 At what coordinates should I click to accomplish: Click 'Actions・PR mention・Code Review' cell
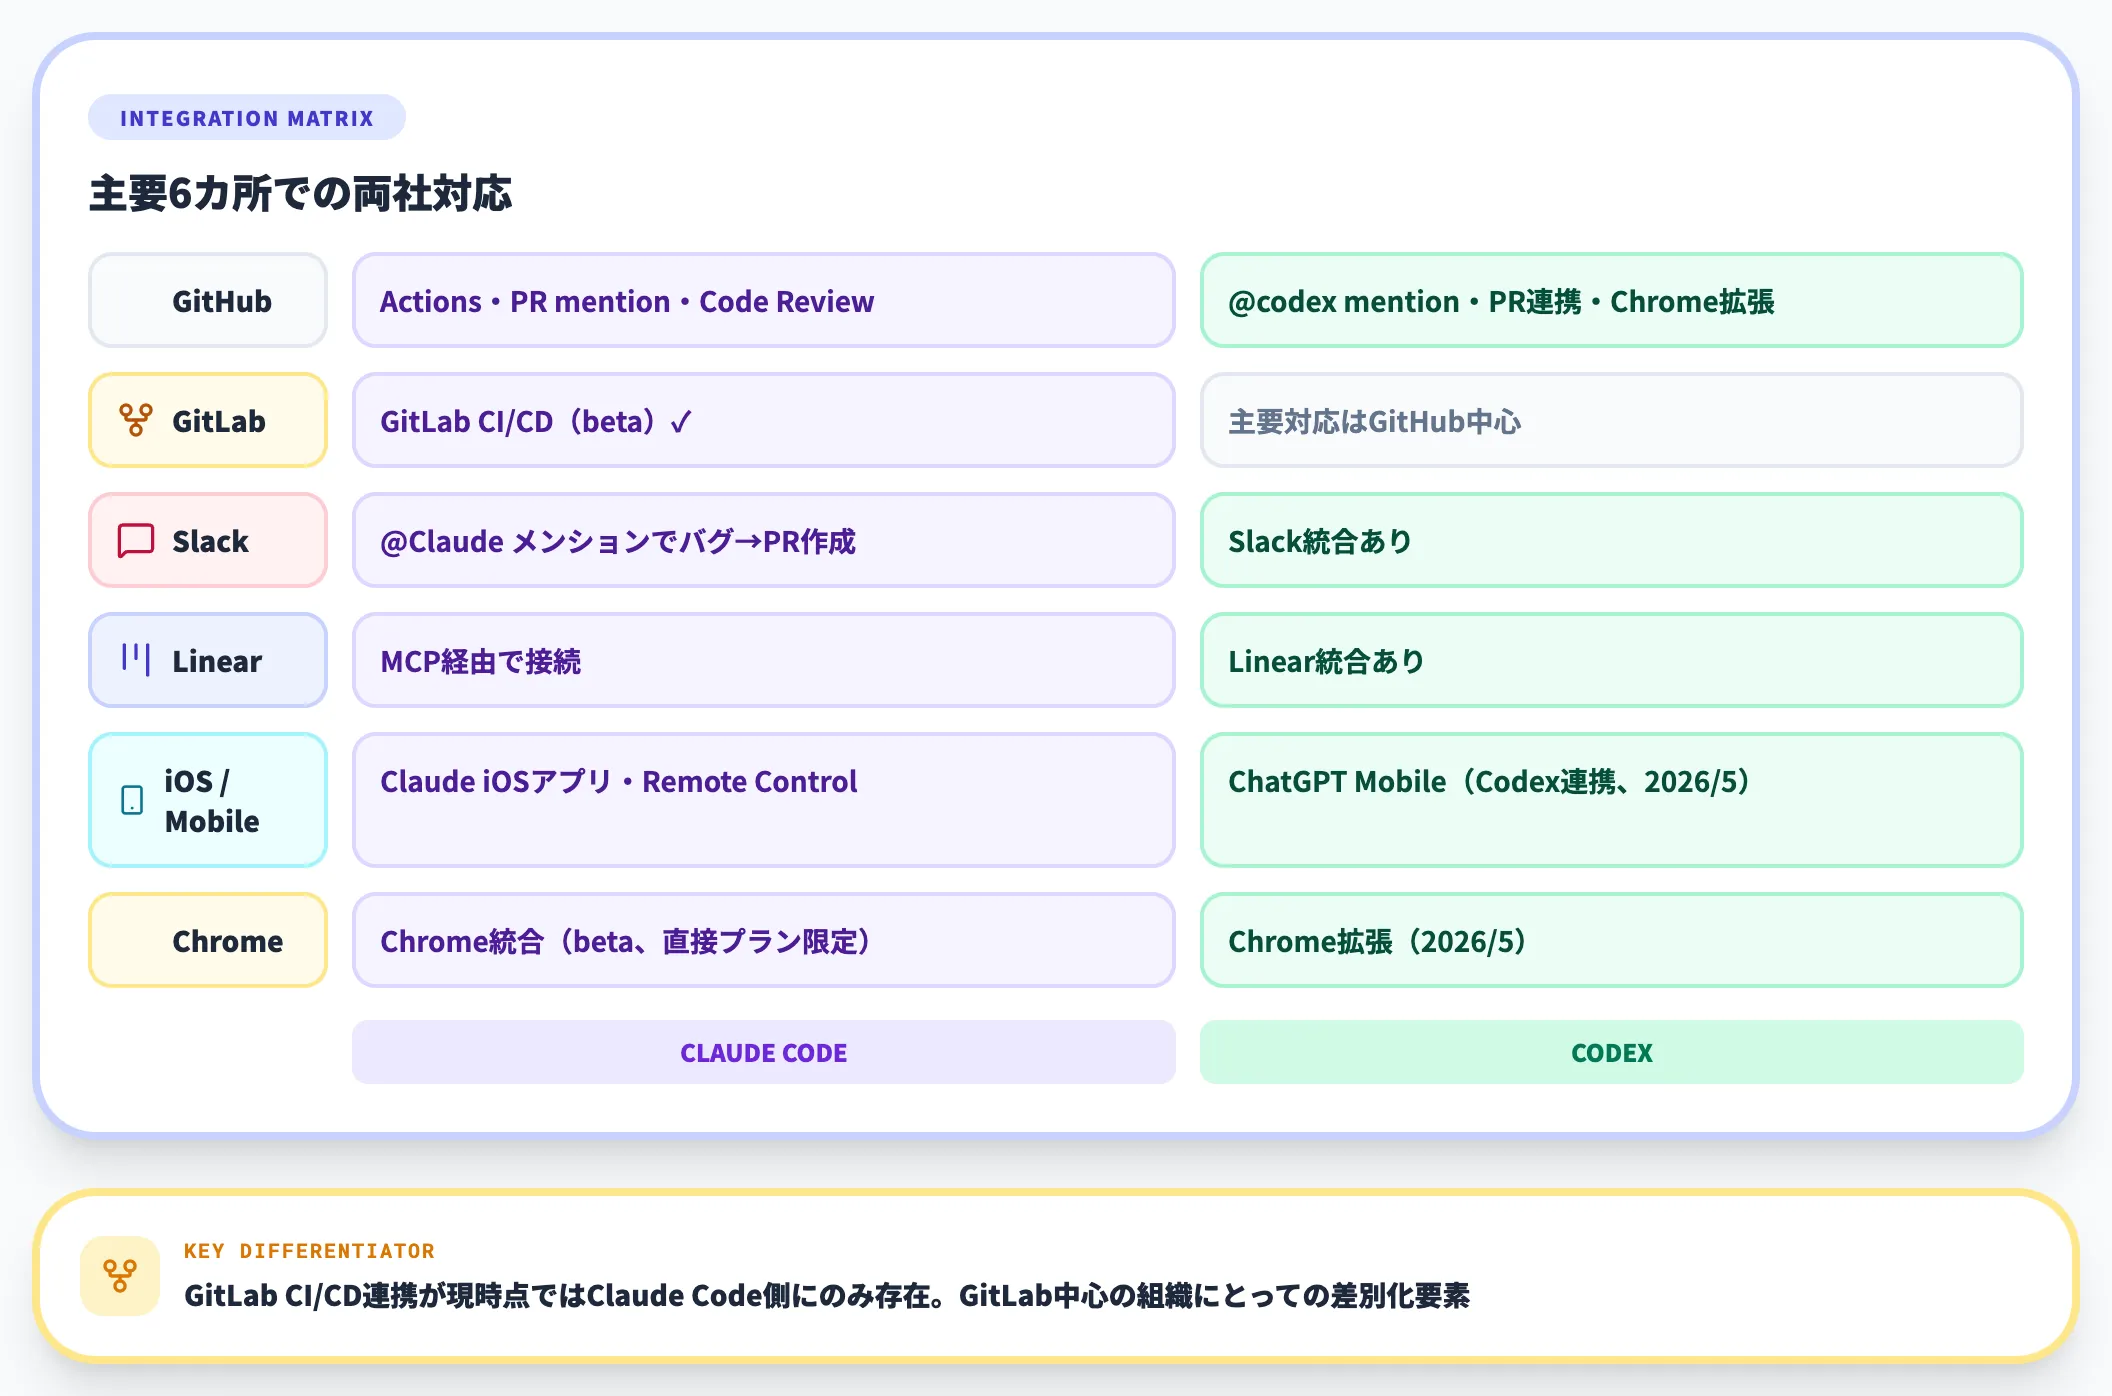coord(764,300)
